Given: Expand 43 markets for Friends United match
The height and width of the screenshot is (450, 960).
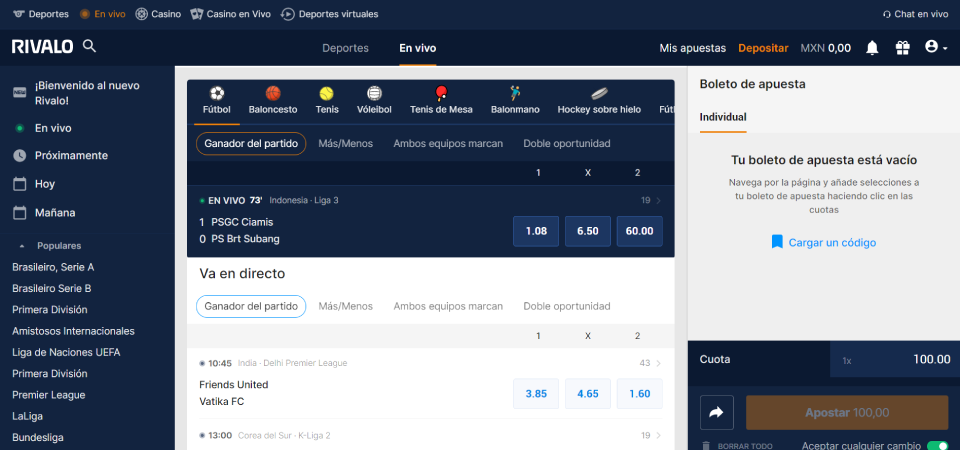Looking at the screenshot, I should coord(651,363).
